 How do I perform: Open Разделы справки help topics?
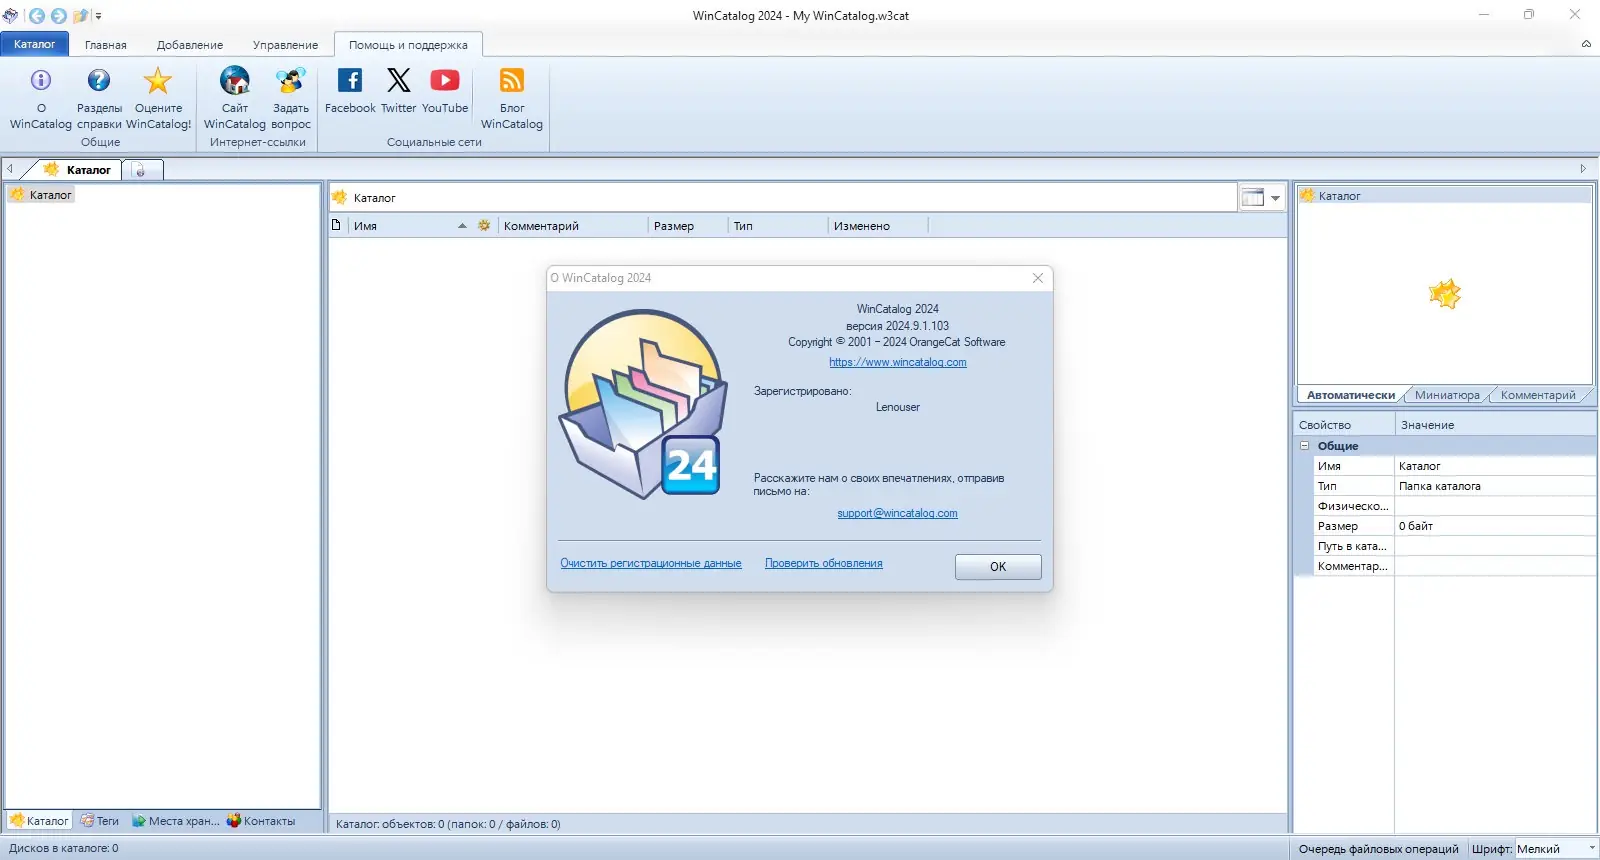pos(99,81)
